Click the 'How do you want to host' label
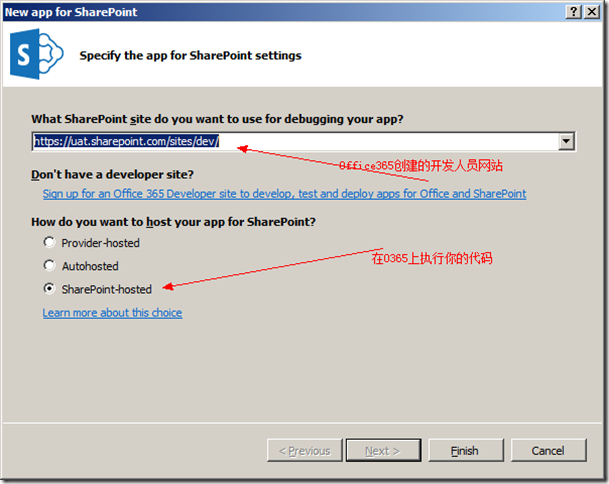Viewport: 609px width, 484px height. click(173, 222)
